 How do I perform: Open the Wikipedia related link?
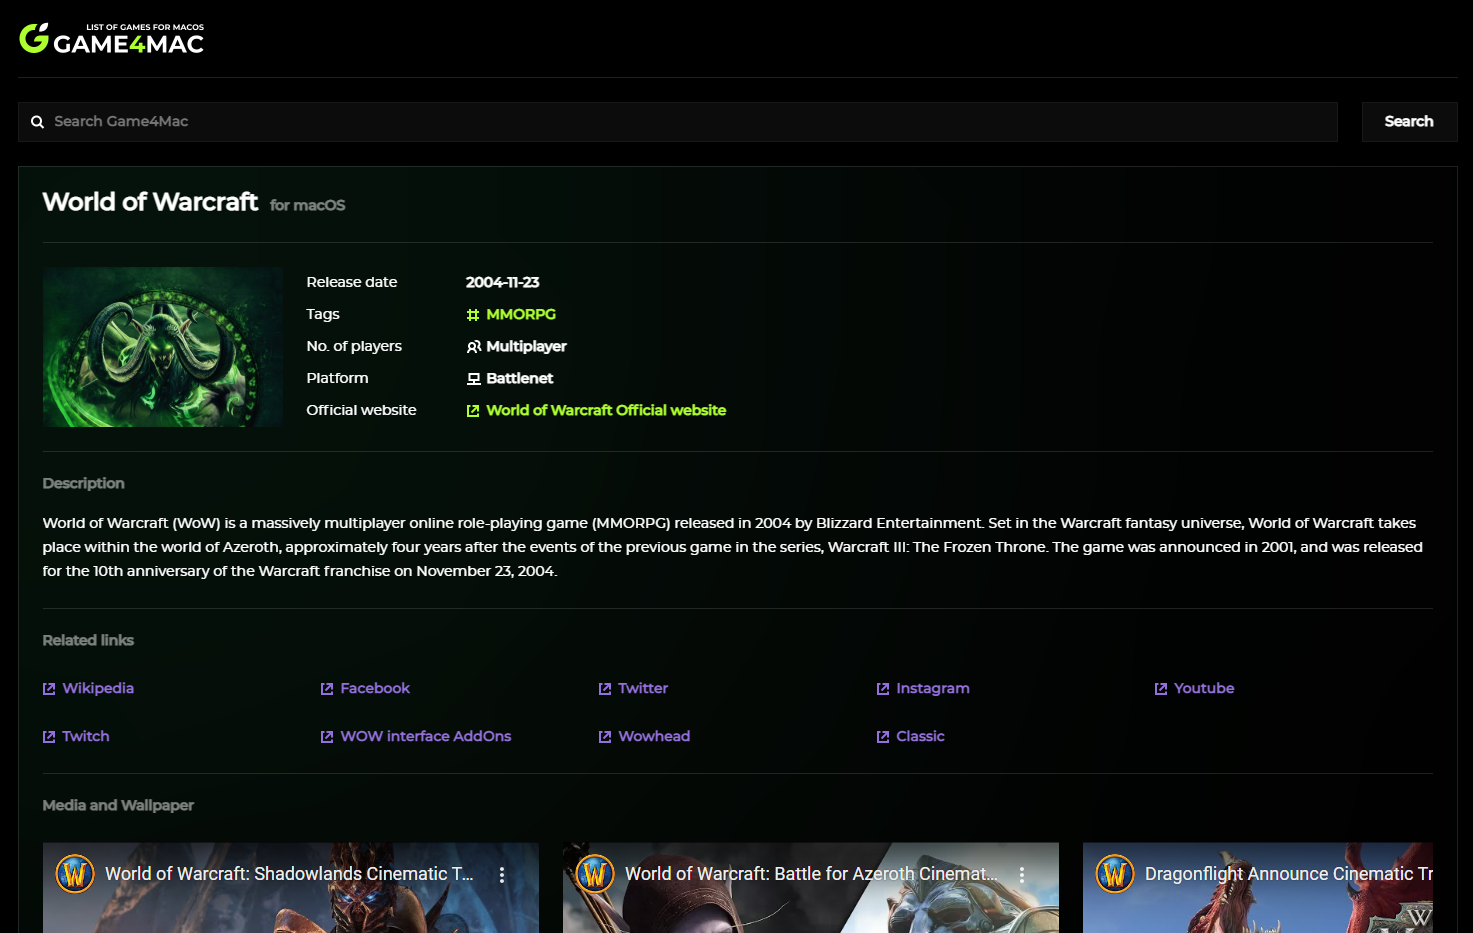98,688
